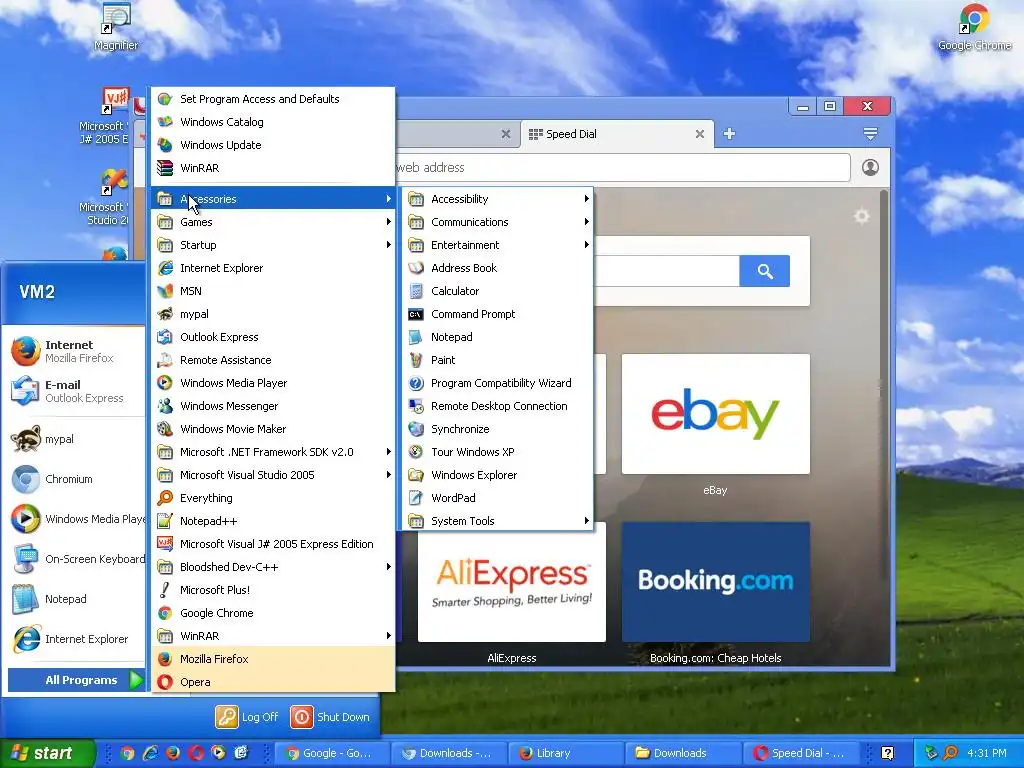Viewport: 1024px width, 768px height.
Task: Expand Microsoft .NET Framework SDK v2.0 folder
Action: pyautogui.click(x=273, y=452)
